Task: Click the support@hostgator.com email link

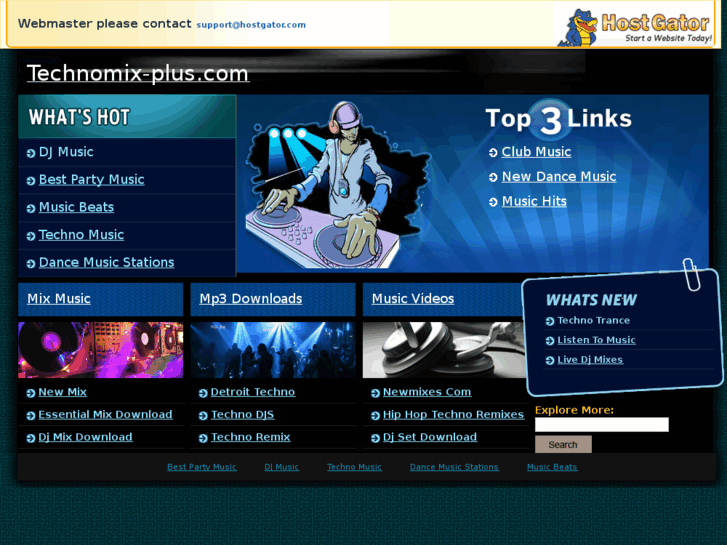Action: [251, 25]
